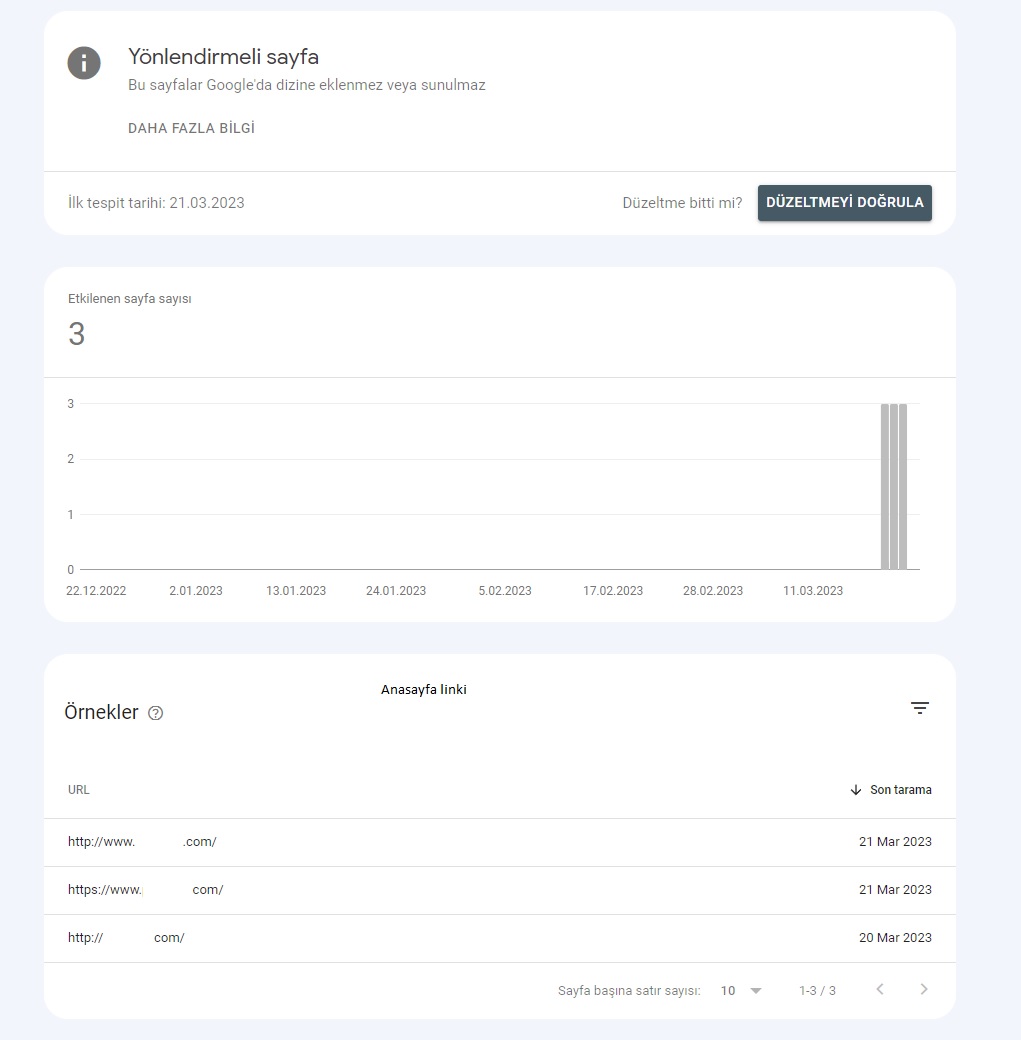Click the help icon next to Örnekler
Image resolution: width=1021 pixels, height=1040 pixels.
[155, 713]
